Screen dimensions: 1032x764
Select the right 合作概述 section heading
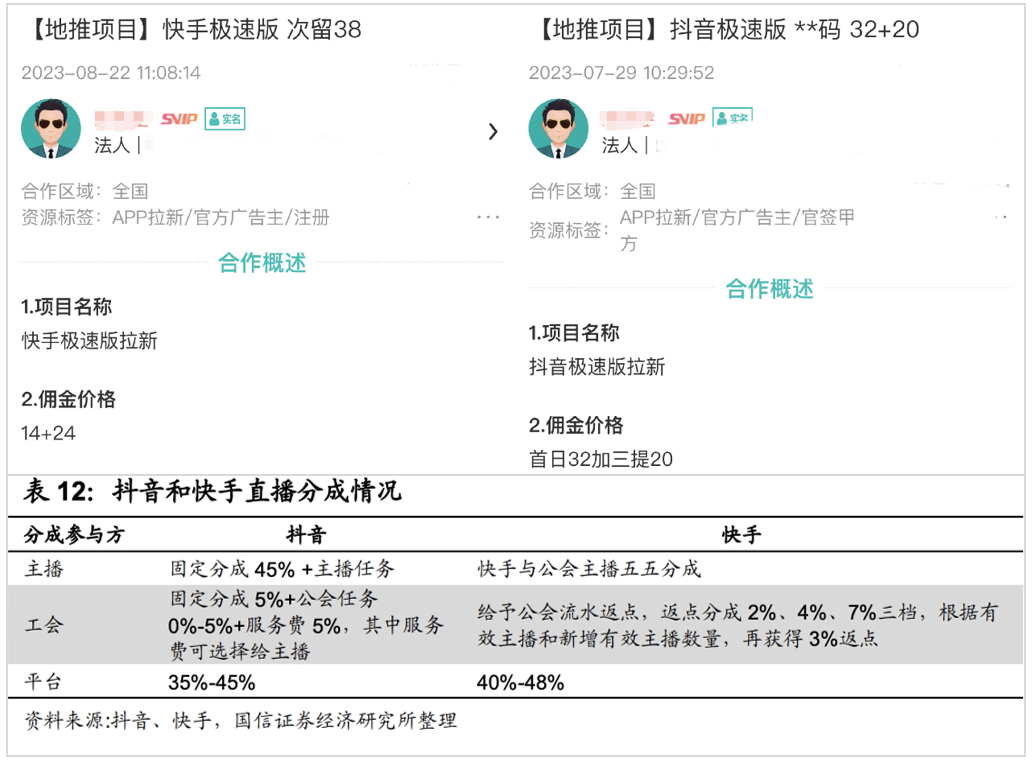click(769, 289)
